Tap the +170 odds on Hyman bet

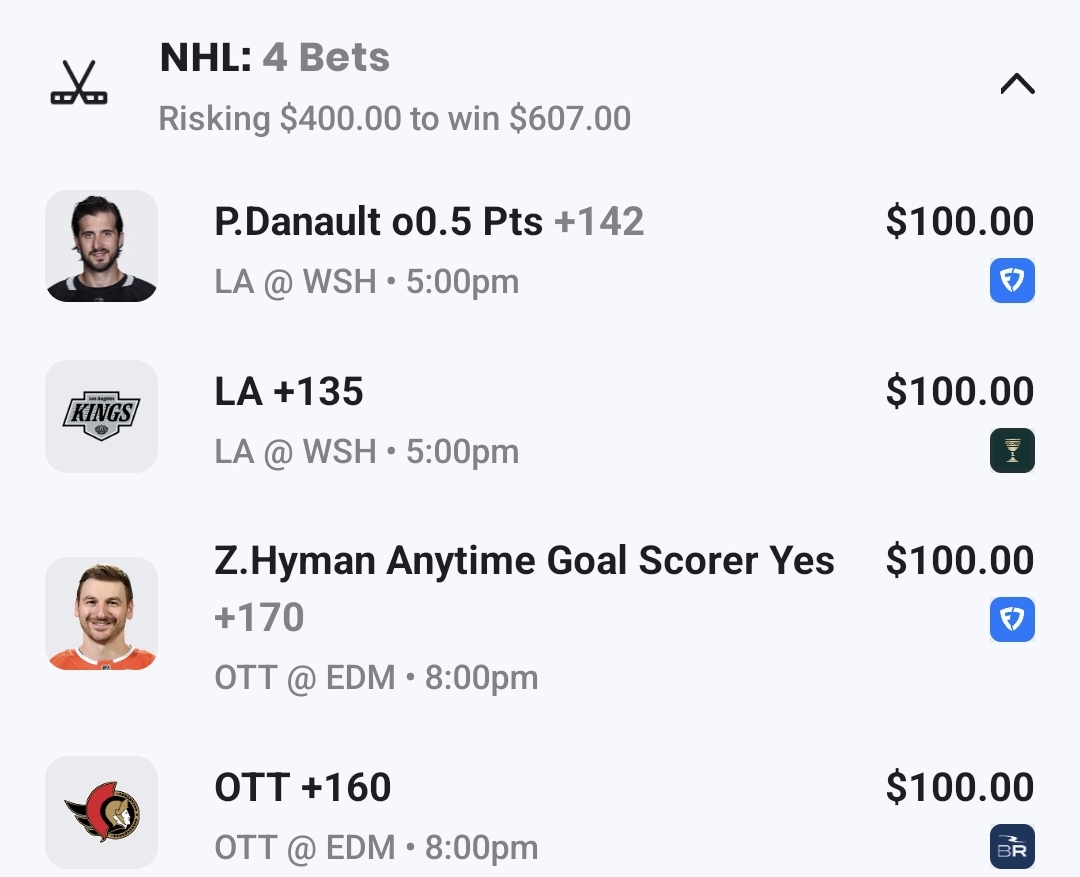(259, 618)
